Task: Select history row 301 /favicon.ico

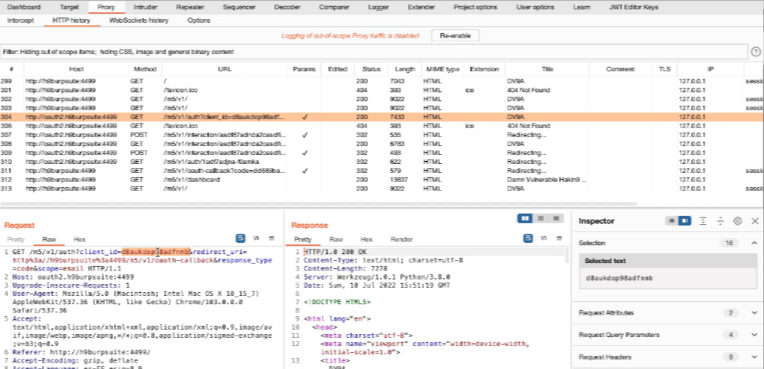Action: [x=382, y=90]
